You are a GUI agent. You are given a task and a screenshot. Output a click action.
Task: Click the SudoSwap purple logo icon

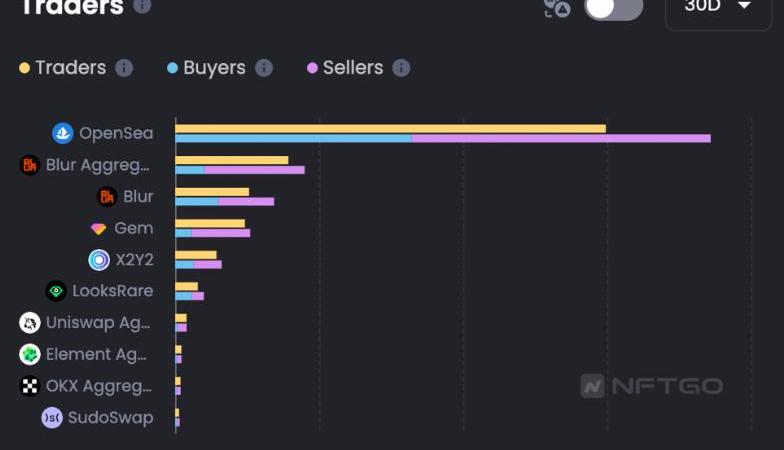coord(52,418)
